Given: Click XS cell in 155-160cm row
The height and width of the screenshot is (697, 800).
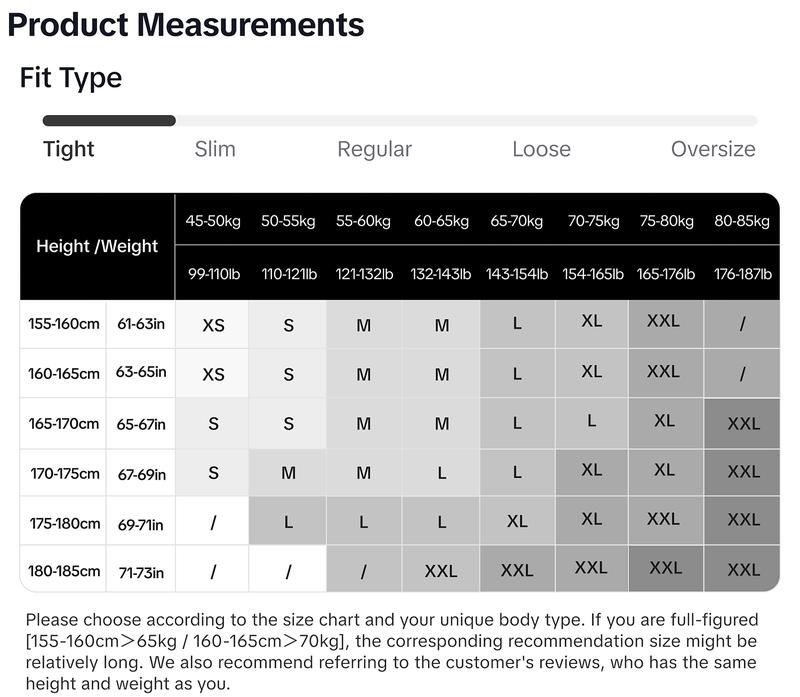Looking at the screenshot, I should [x=213, y=325].
